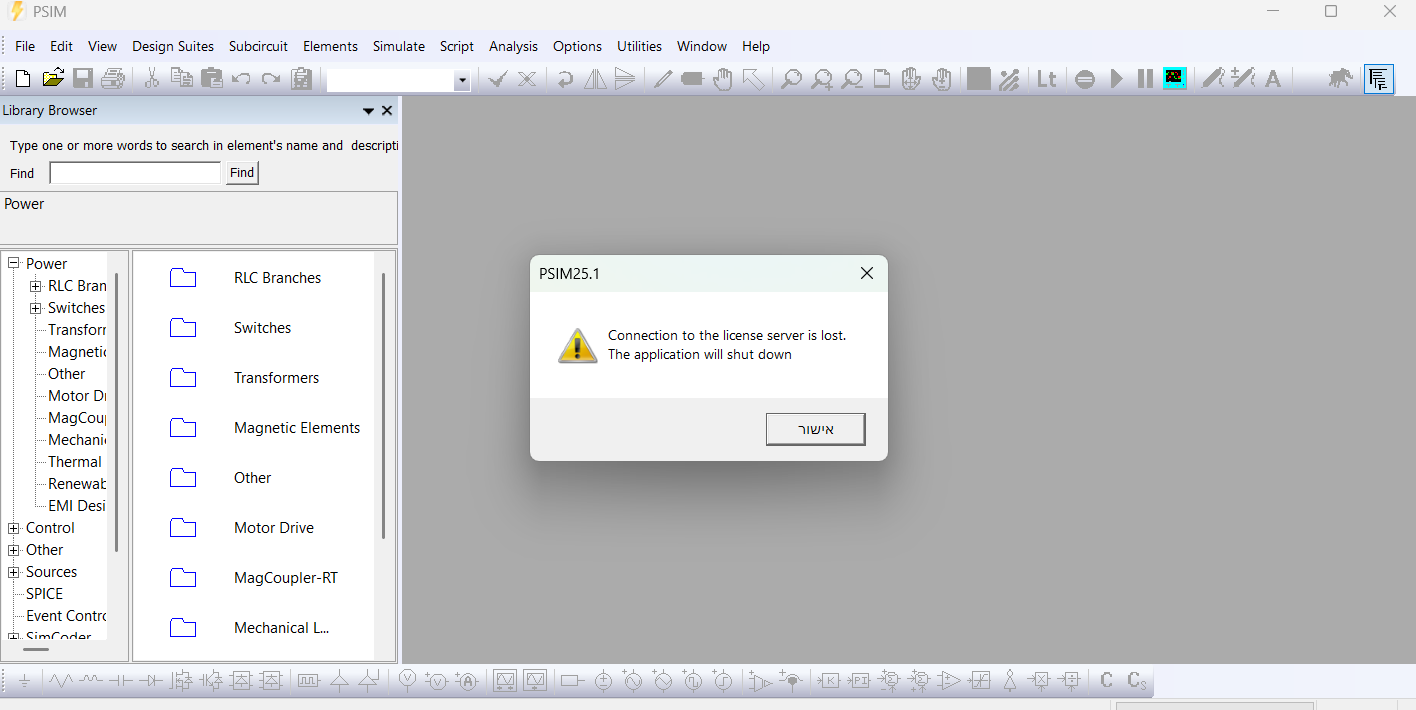The width and height of the screenshot is (1416, 710).
Task: Place a ground element from bottom toolbar
Action: tap(24, 681)
